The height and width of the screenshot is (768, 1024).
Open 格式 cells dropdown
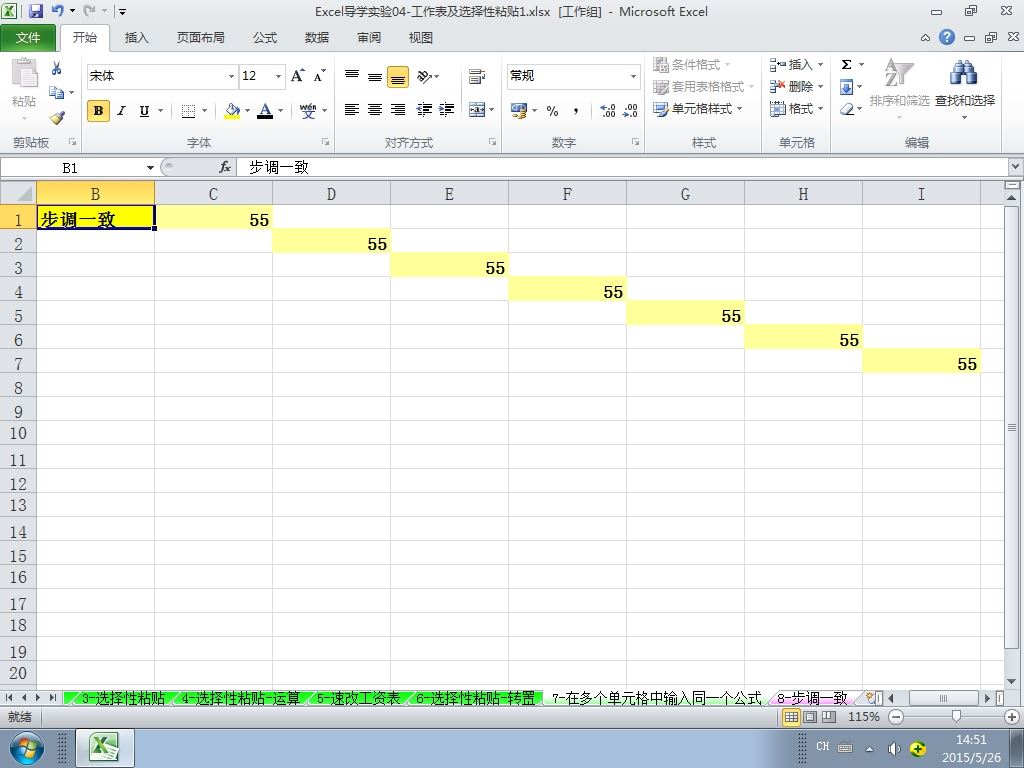tap(797, 108)
